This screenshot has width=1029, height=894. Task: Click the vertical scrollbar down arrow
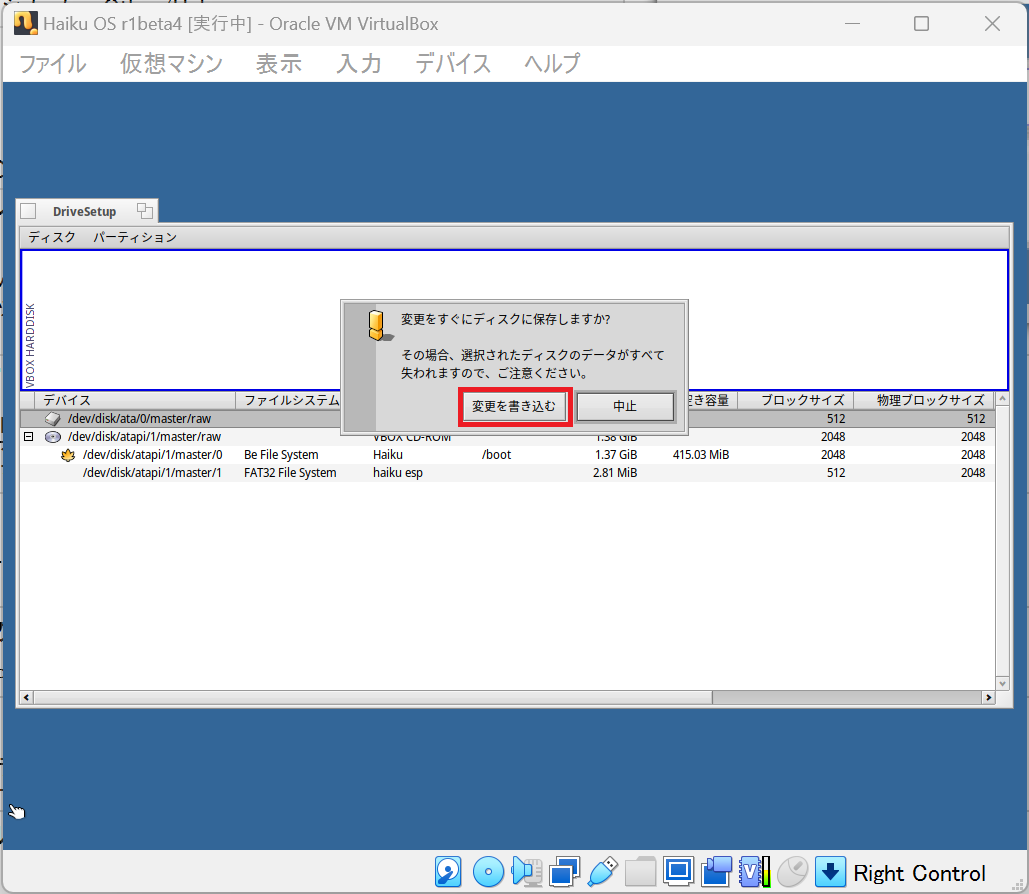pyautogui.click(x=1002, y=683)
